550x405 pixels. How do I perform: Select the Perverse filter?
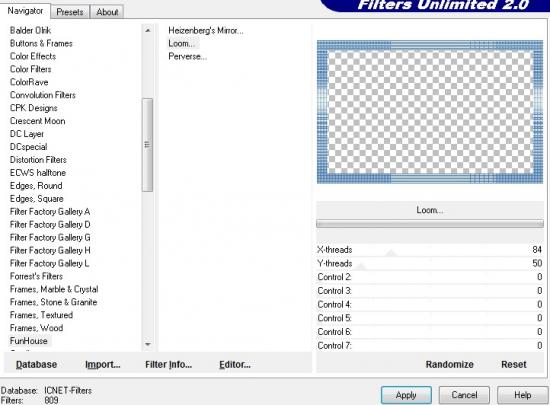[187, 56]
